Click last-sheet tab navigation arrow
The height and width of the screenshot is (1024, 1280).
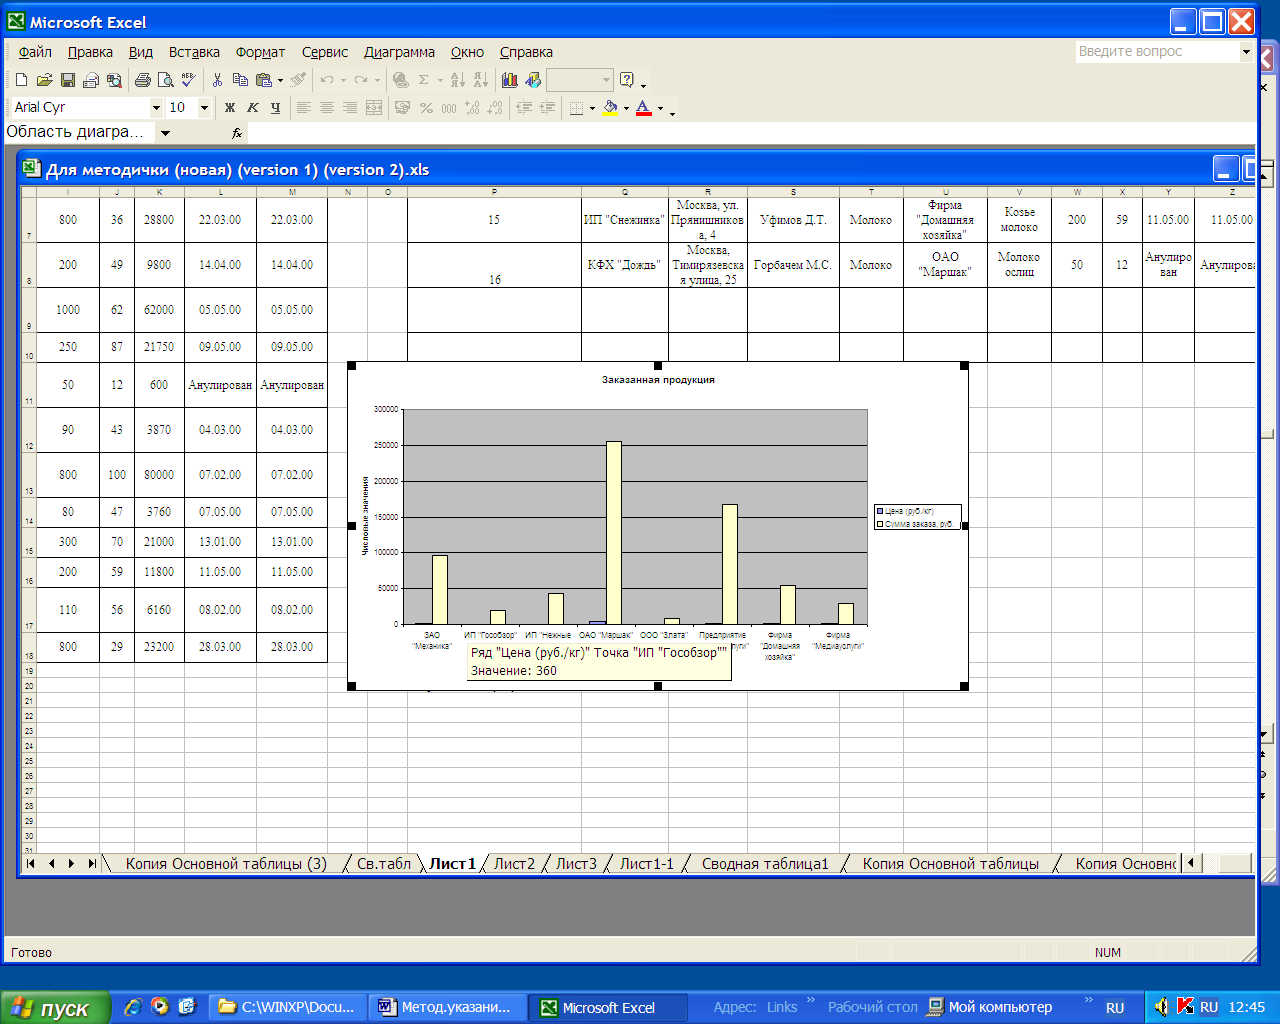92,864
